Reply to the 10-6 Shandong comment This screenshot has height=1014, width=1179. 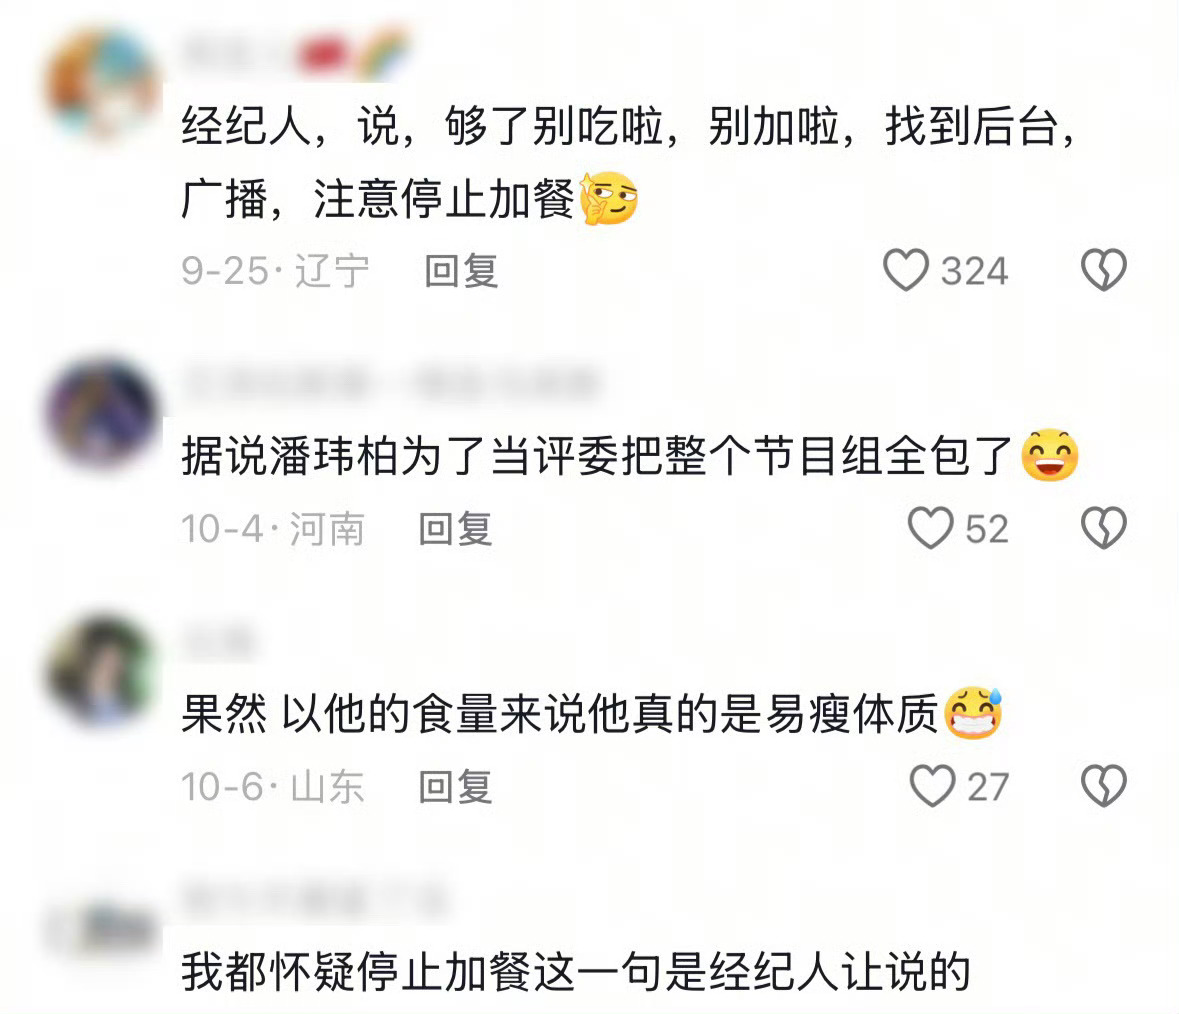point(456,787)
